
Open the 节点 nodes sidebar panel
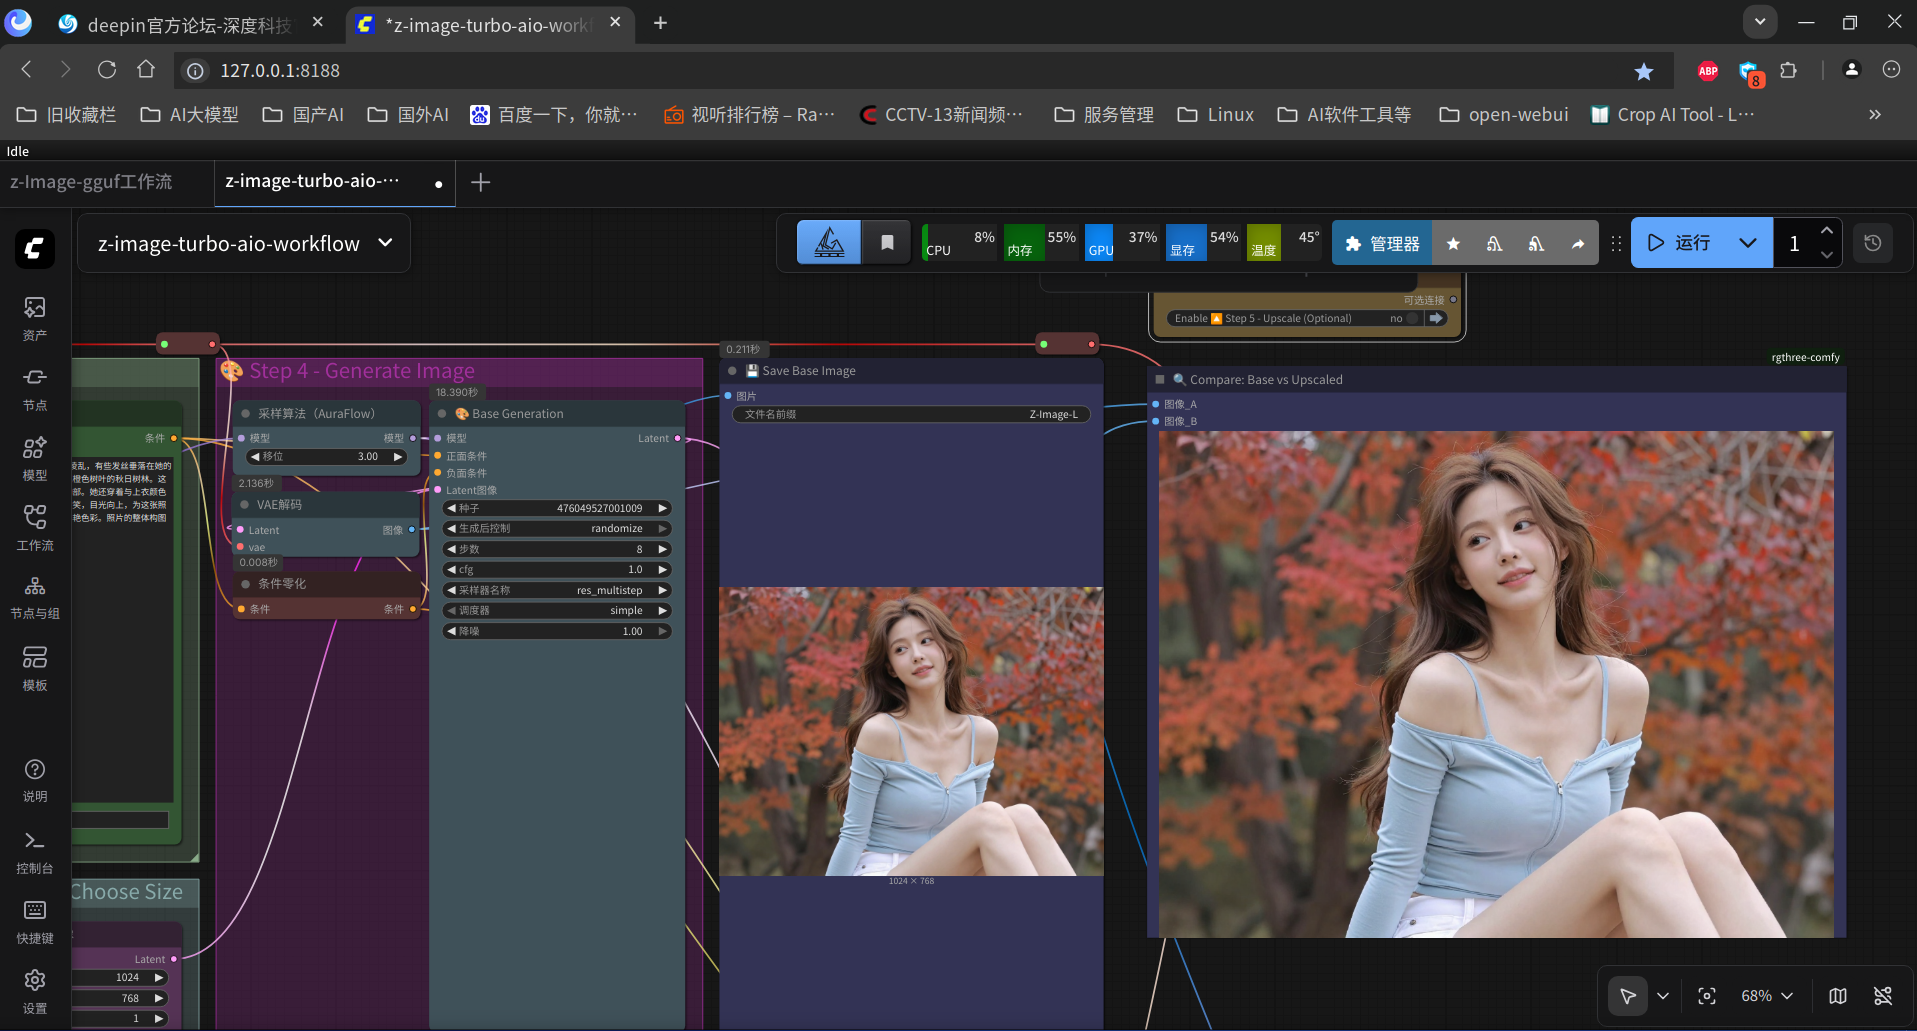point(35,388)
